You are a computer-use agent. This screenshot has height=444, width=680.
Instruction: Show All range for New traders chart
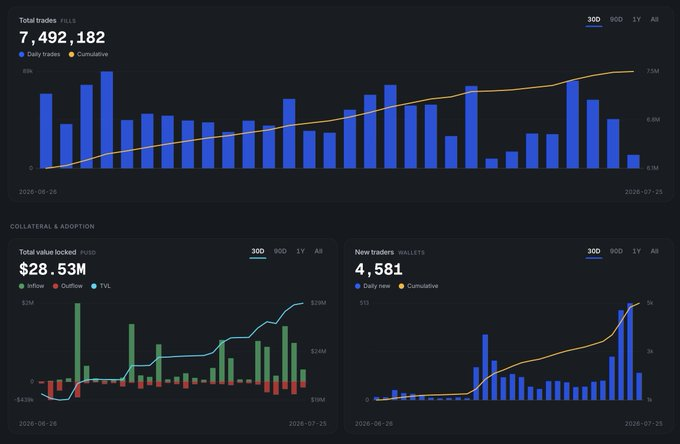654,251
